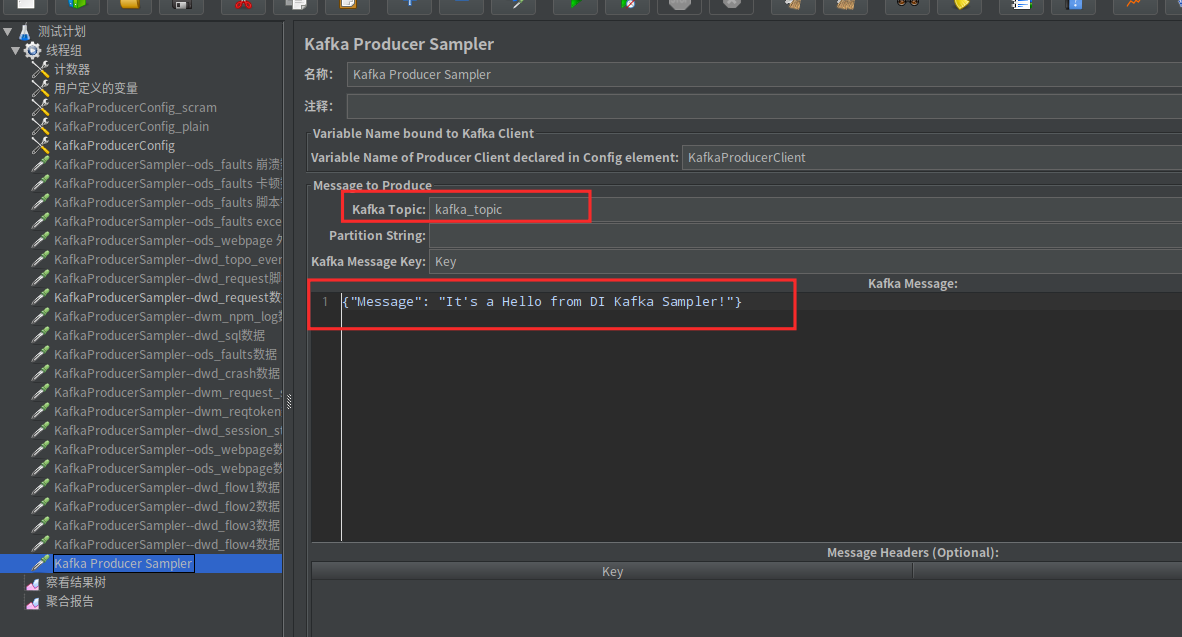This screenshot has height=637, width=1182.
Task: Click the pipette icon of dwm_reqtoken sampler
Action: tap(41, 412)
